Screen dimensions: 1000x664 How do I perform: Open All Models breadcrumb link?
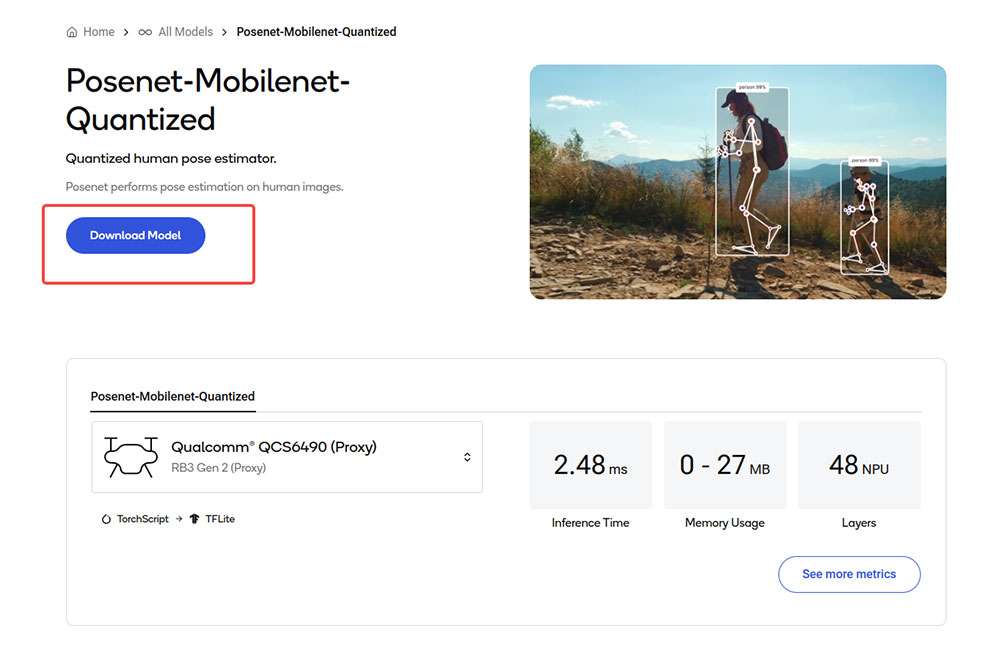[x=186, y=32]
